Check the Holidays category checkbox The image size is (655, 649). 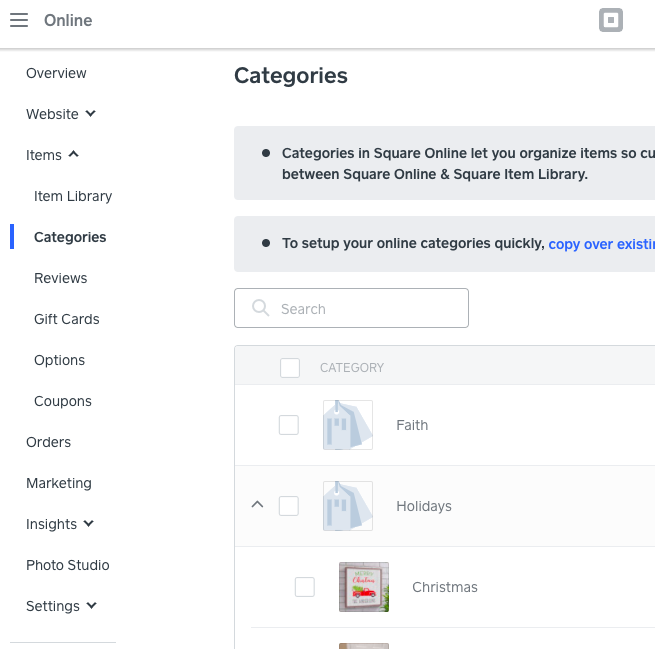click(x=289, y=506)
